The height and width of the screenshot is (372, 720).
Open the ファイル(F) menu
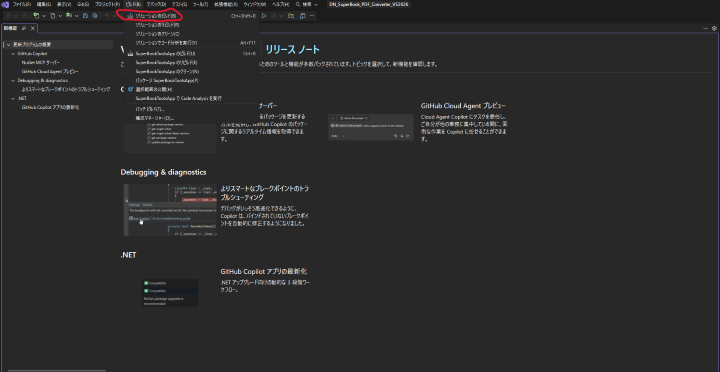pyautogui.click(x=22, y=4)
